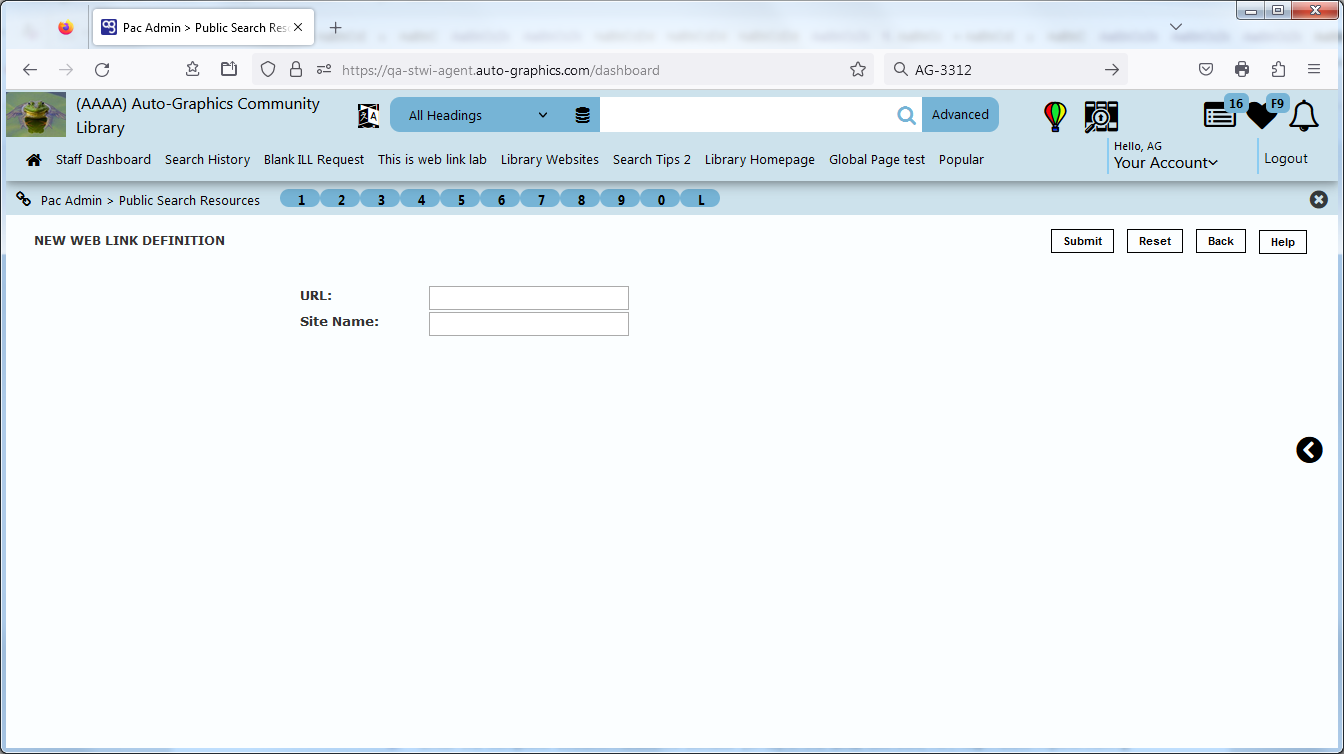Run search with the magnifier icon
This screenshot has width=1344, height=754.
click(x=906, y=115)
